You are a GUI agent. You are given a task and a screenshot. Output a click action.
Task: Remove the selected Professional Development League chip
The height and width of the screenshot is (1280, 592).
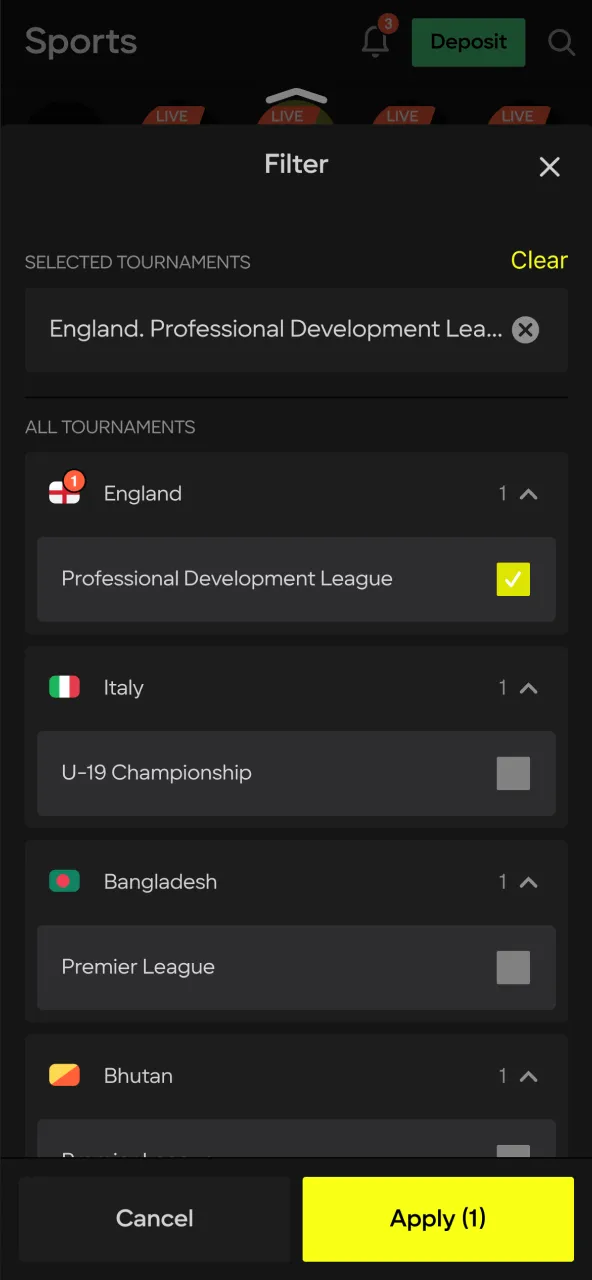(x=525, y=330)
